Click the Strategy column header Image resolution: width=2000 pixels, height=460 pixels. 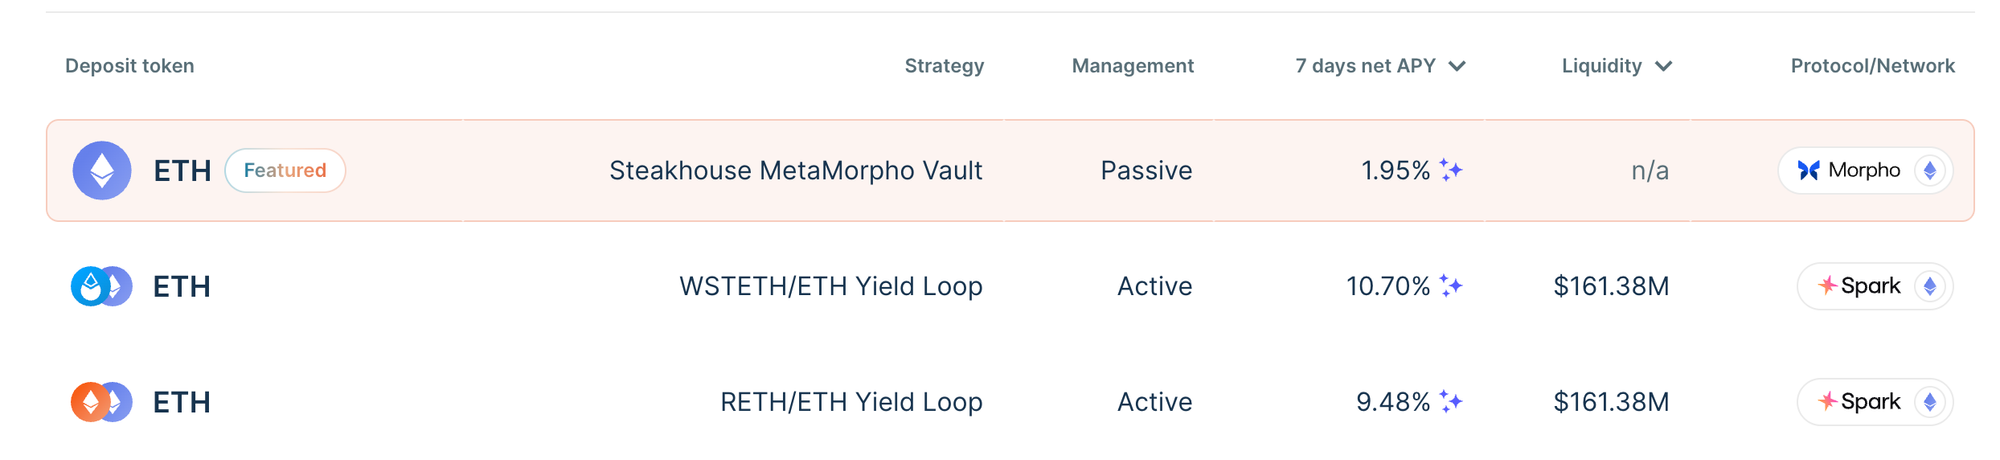pos(944,66)
